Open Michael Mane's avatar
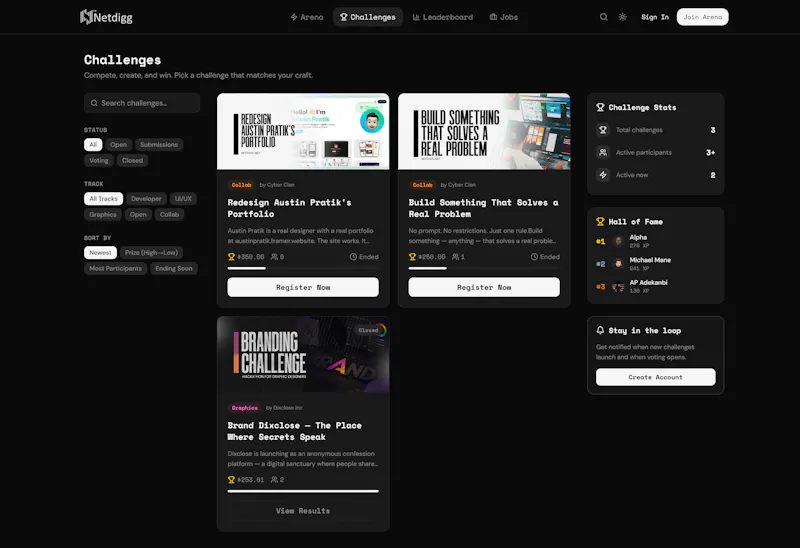Screen dimensions: 800x548 coord(618,264)
